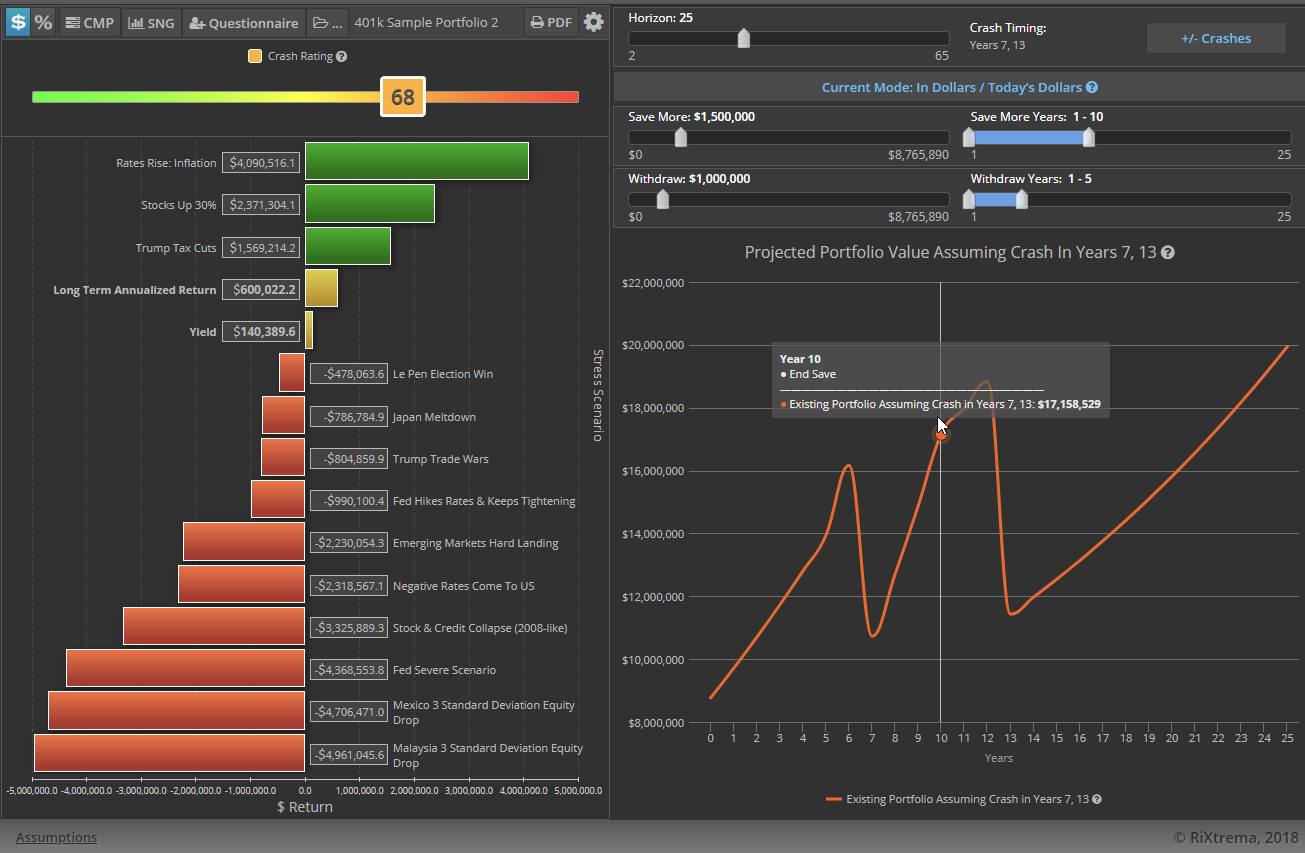Open the SNG bar chart view
Image resolution: width=1305 pixels, height=853 pixels.
(x=151, y=22)
